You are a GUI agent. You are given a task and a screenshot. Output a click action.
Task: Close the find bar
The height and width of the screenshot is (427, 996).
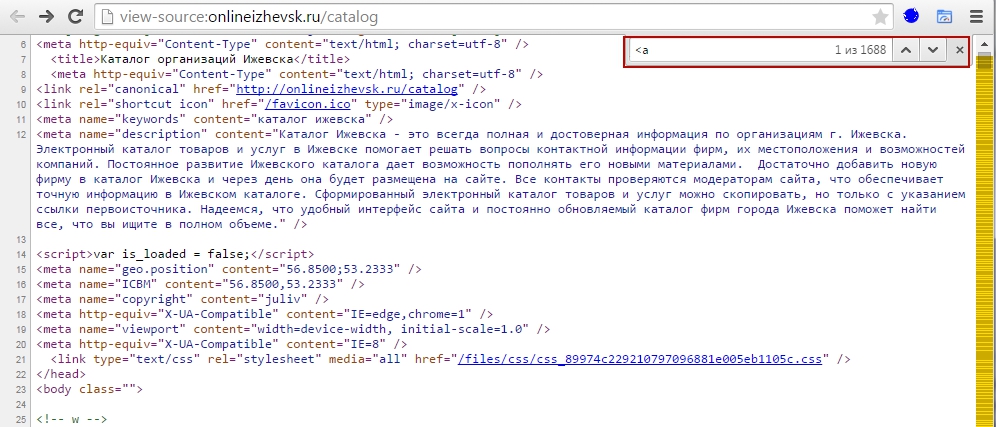tap(959, 50)
